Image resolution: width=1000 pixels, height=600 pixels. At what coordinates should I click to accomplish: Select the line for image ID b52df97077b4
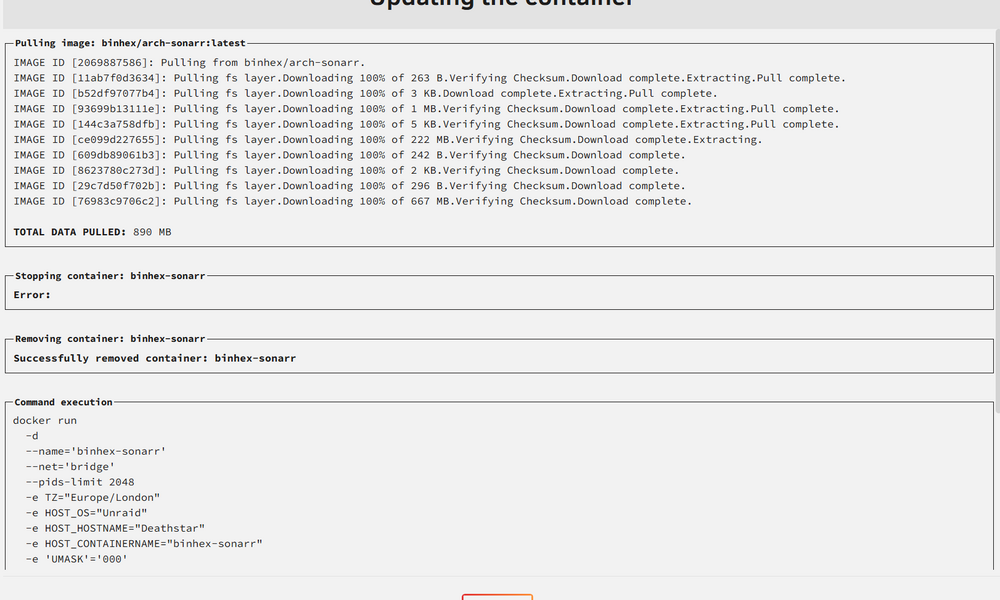click(x=365, y=93)
